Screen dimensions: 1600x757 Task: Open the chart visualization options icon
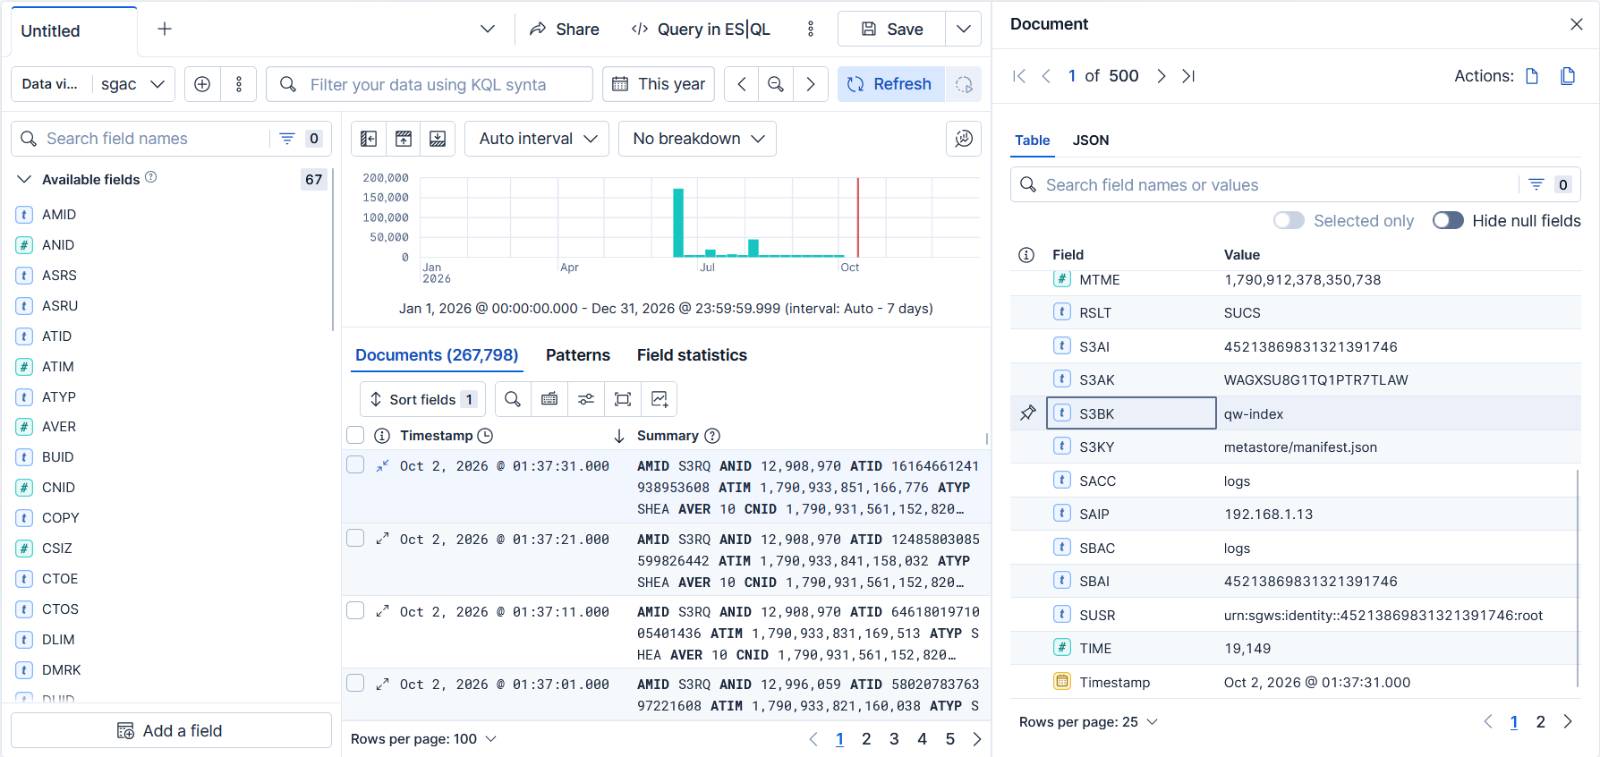964,139
